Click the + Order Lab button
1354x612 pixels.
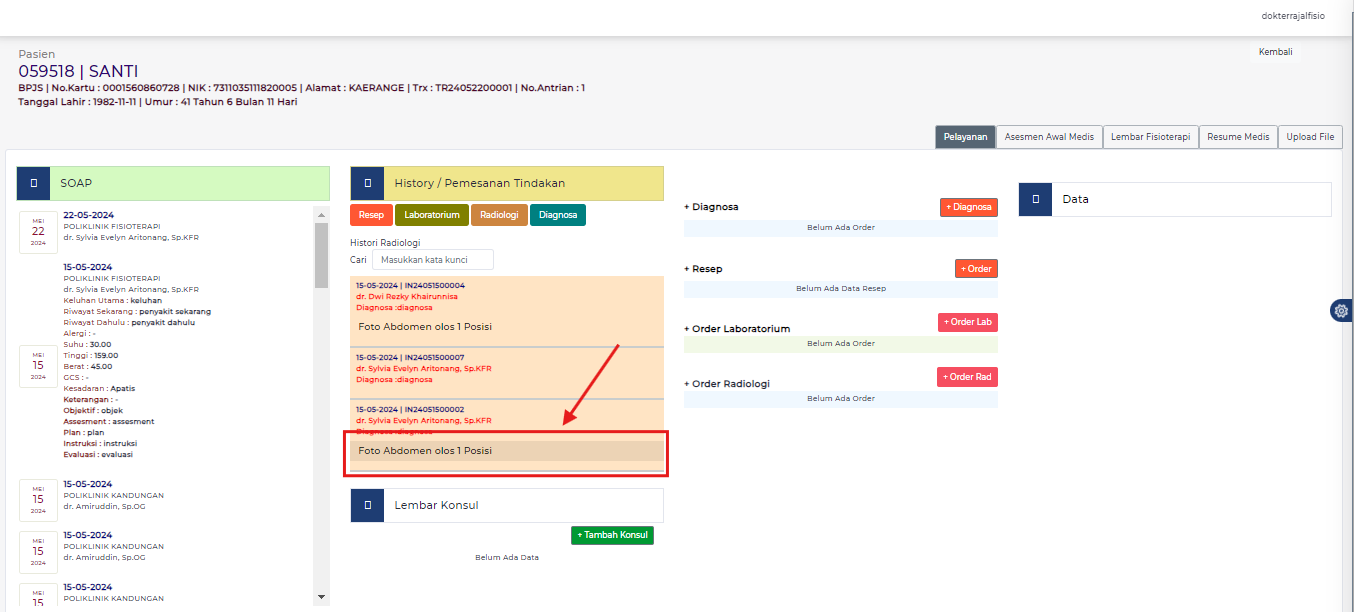coord(967,322)
